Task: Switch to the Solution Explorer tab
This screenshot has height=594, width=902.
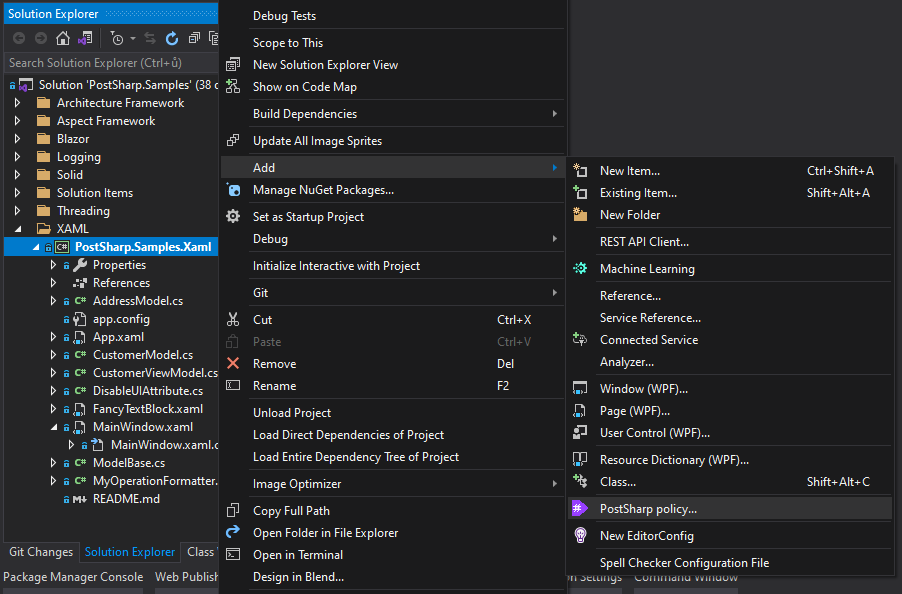Action: pos(129,551)
